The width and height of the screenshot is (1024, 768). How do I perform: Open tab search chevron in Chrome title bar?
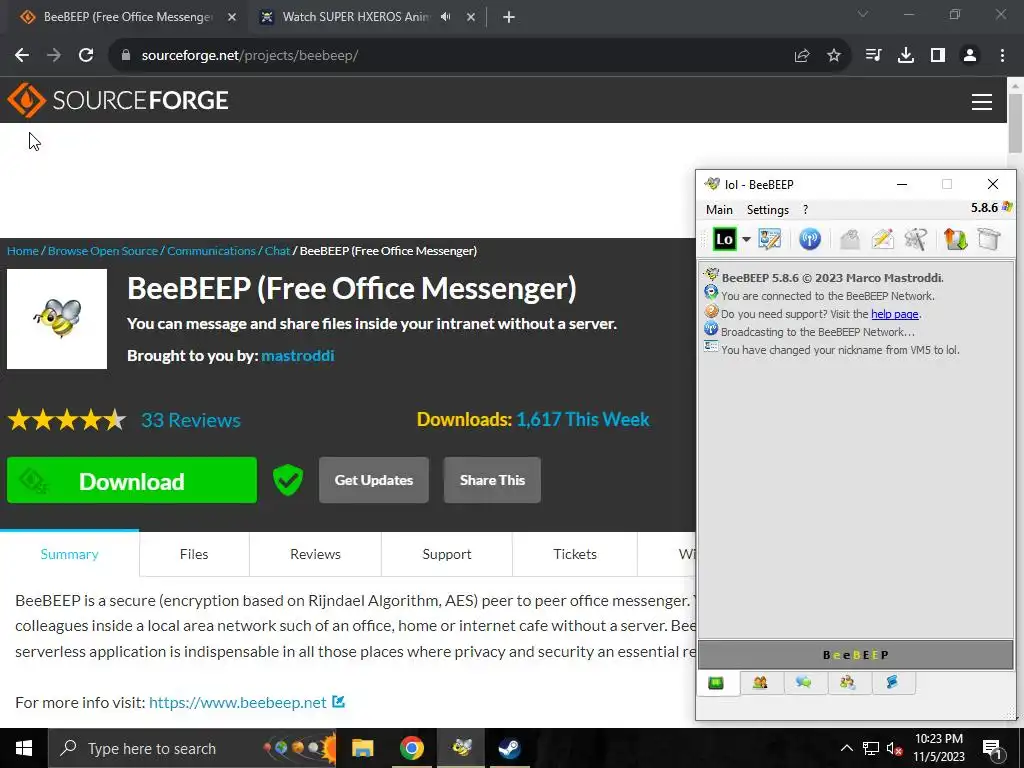click(863, 14)
